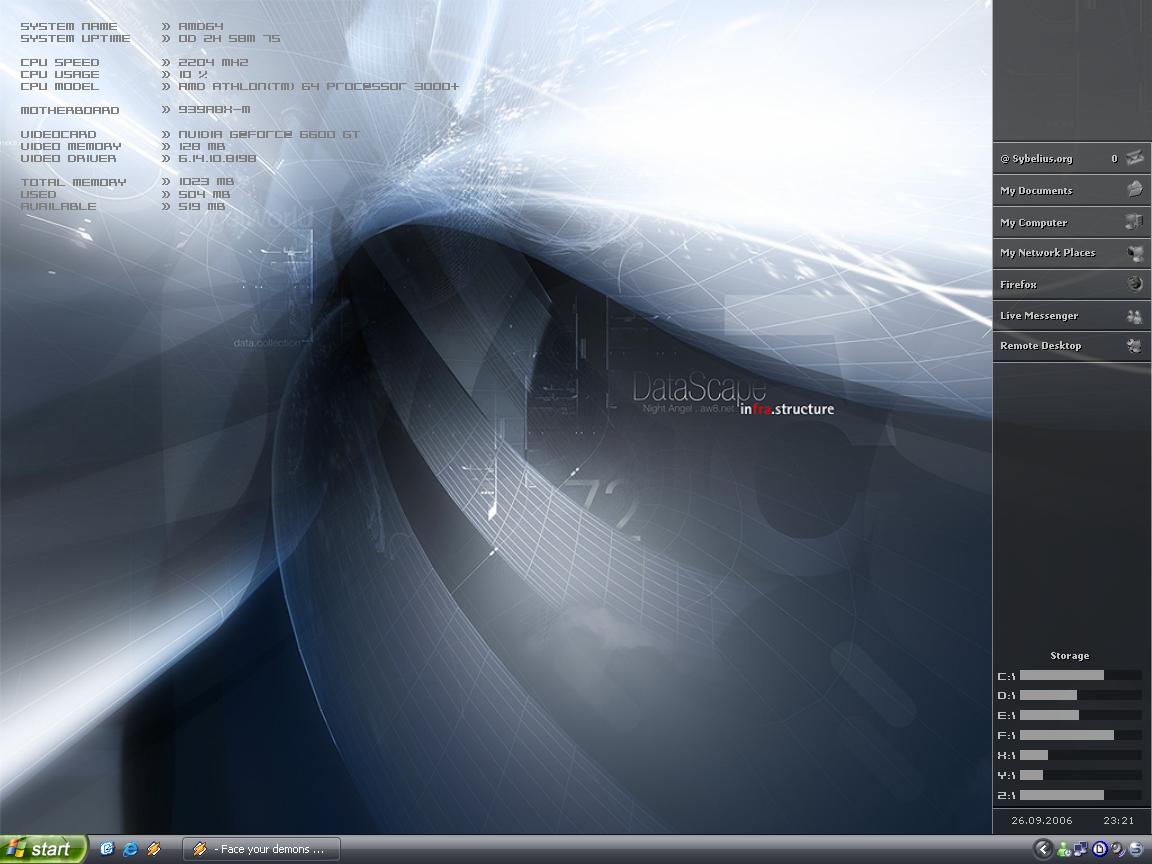Open My Computer sidebar shortcut
The width and height of the screenshot is (1152, 864).
click(x=1034, y=222)
